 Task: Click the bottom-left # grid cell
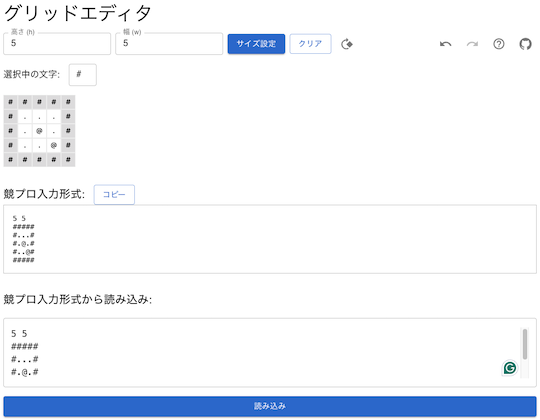click(10, 160)
